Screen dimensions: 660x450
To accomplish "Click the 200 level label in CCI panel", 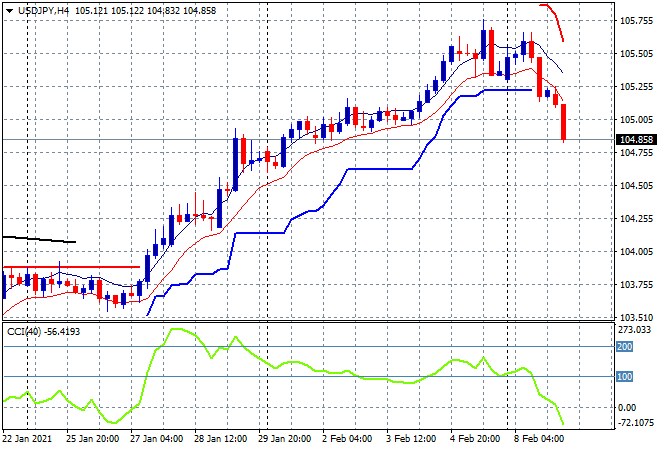I will point(625,346).
